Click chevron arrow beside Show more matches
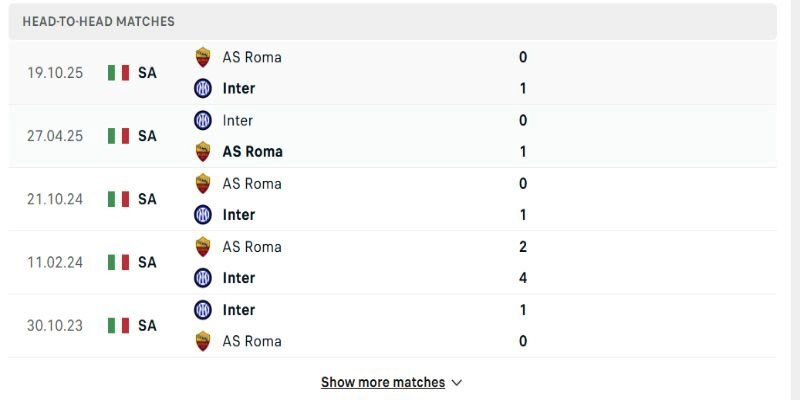 (x=457, y=382)
